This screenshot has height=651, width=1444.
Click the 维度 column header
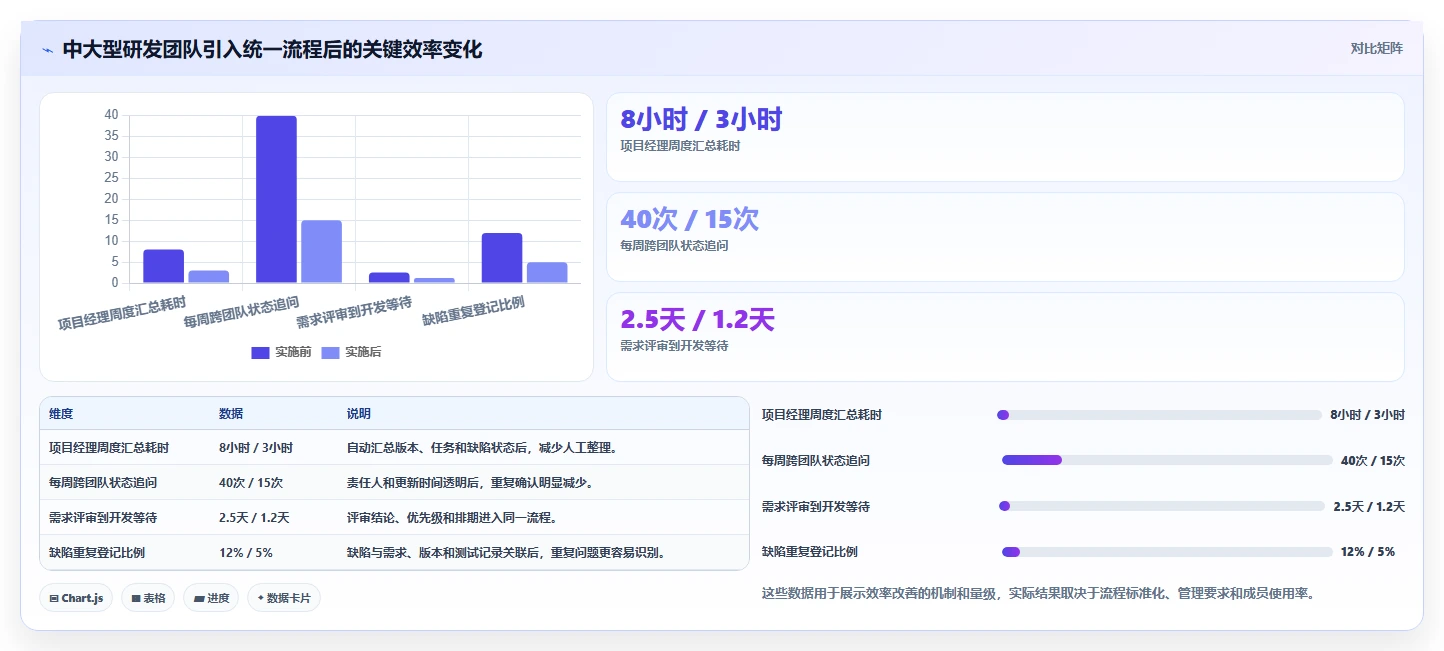61,414
